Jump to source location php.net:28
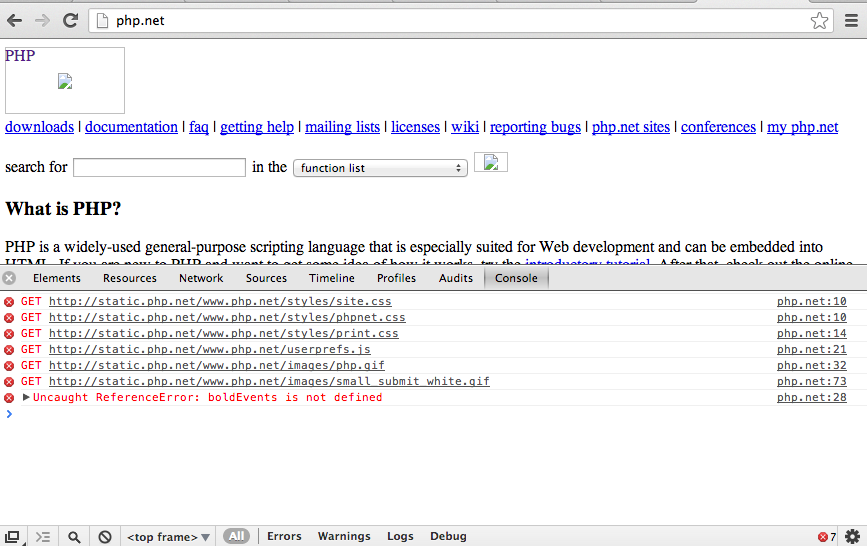 click(x=812, y=398)
